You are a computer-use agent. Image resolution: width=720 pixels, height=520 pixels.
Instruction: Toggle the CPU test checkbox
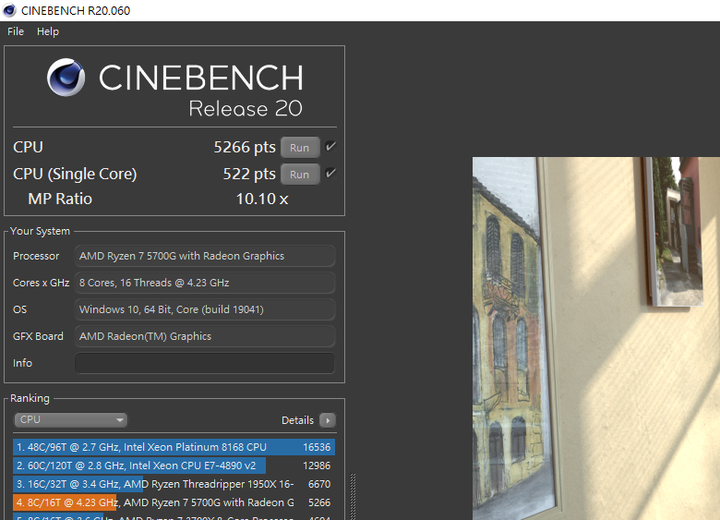[x=330, y=147]
